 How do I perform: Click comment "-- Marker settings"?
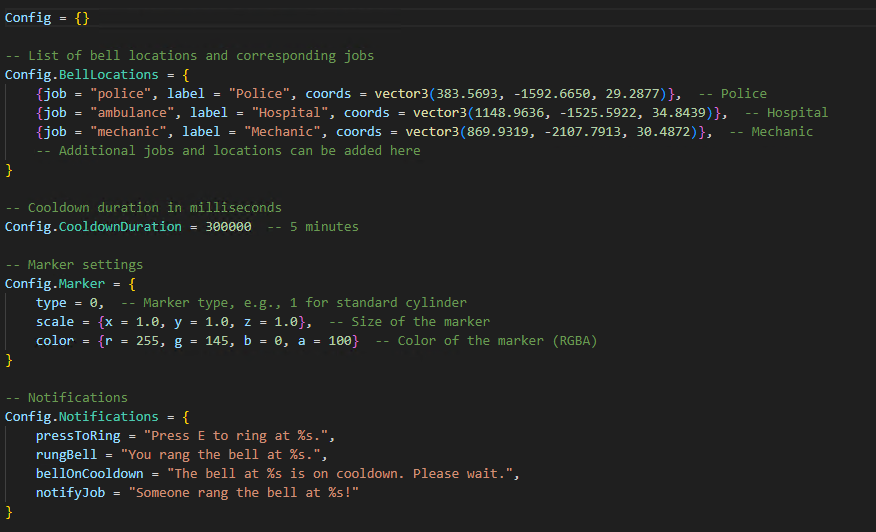74,265
